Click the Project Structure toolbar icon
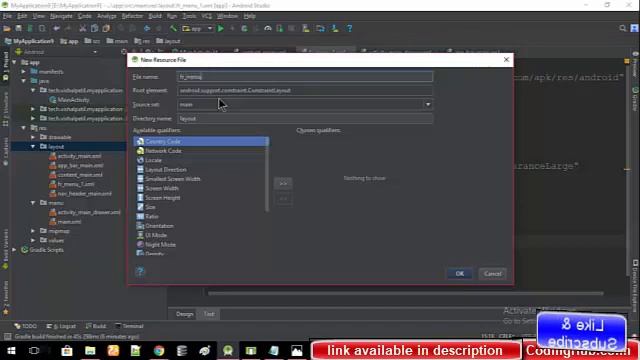 pyautogui.click(x=320, y=29)
